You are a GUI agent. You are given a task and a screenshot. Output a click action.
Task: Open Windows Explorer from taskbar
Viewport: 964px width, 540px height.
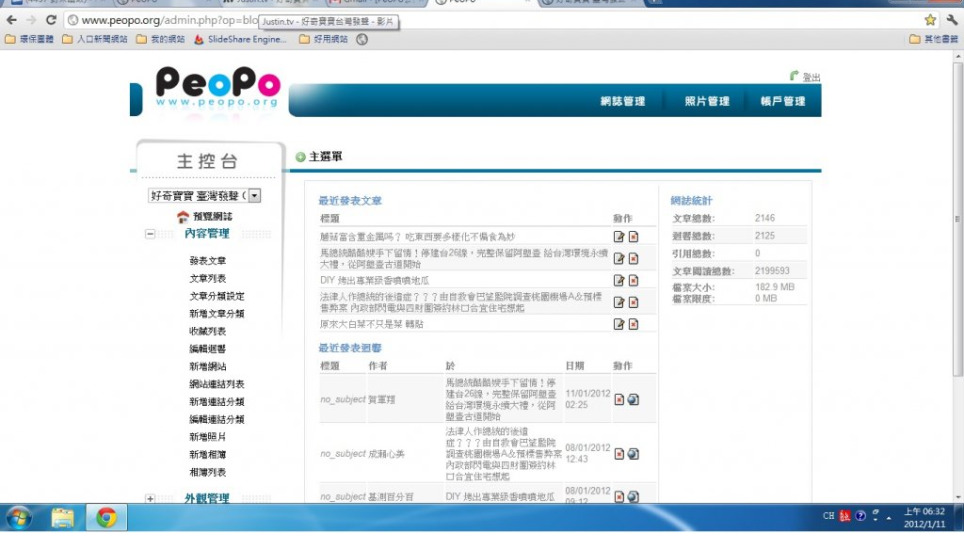[63, 518]
